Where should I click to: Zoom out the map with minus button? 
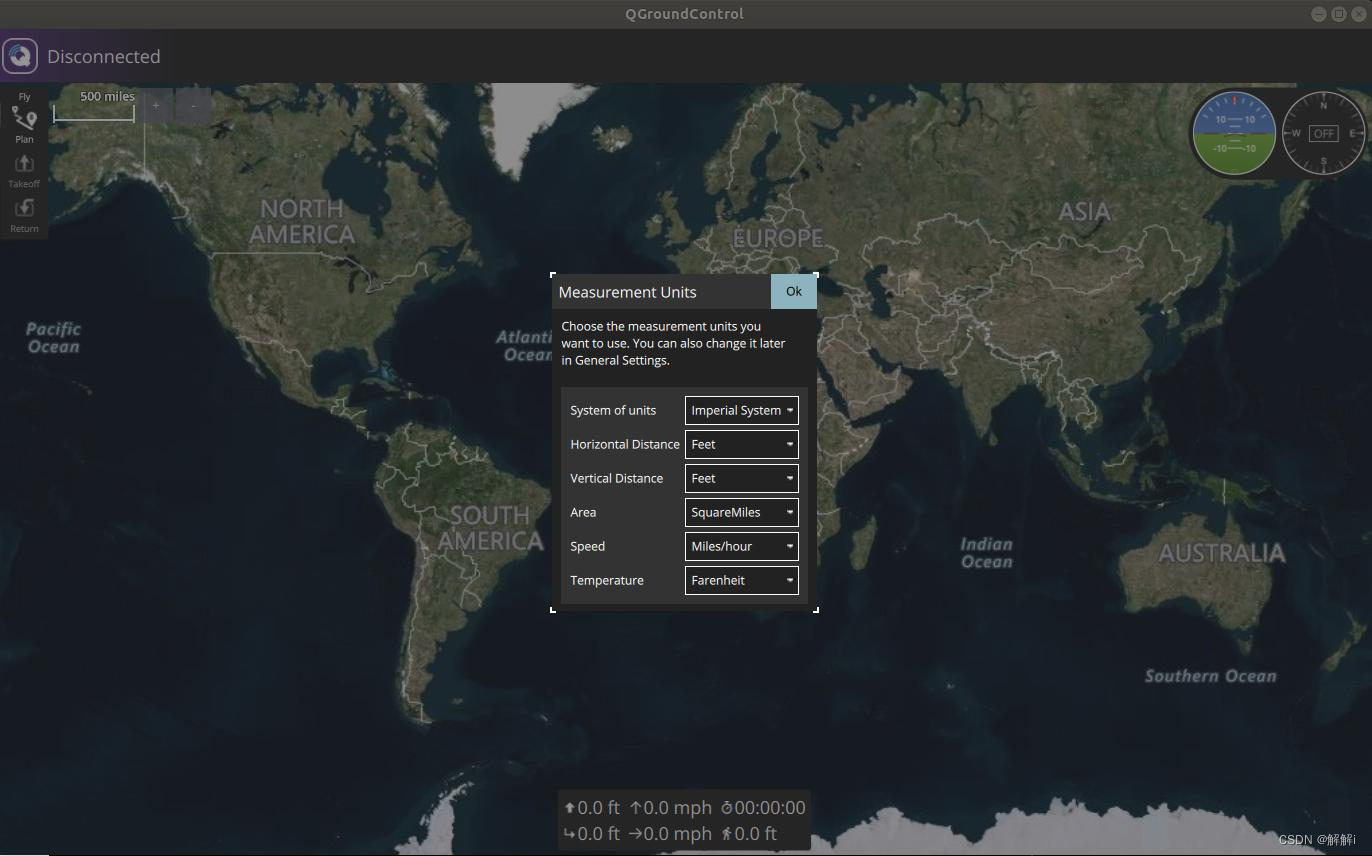193,105
